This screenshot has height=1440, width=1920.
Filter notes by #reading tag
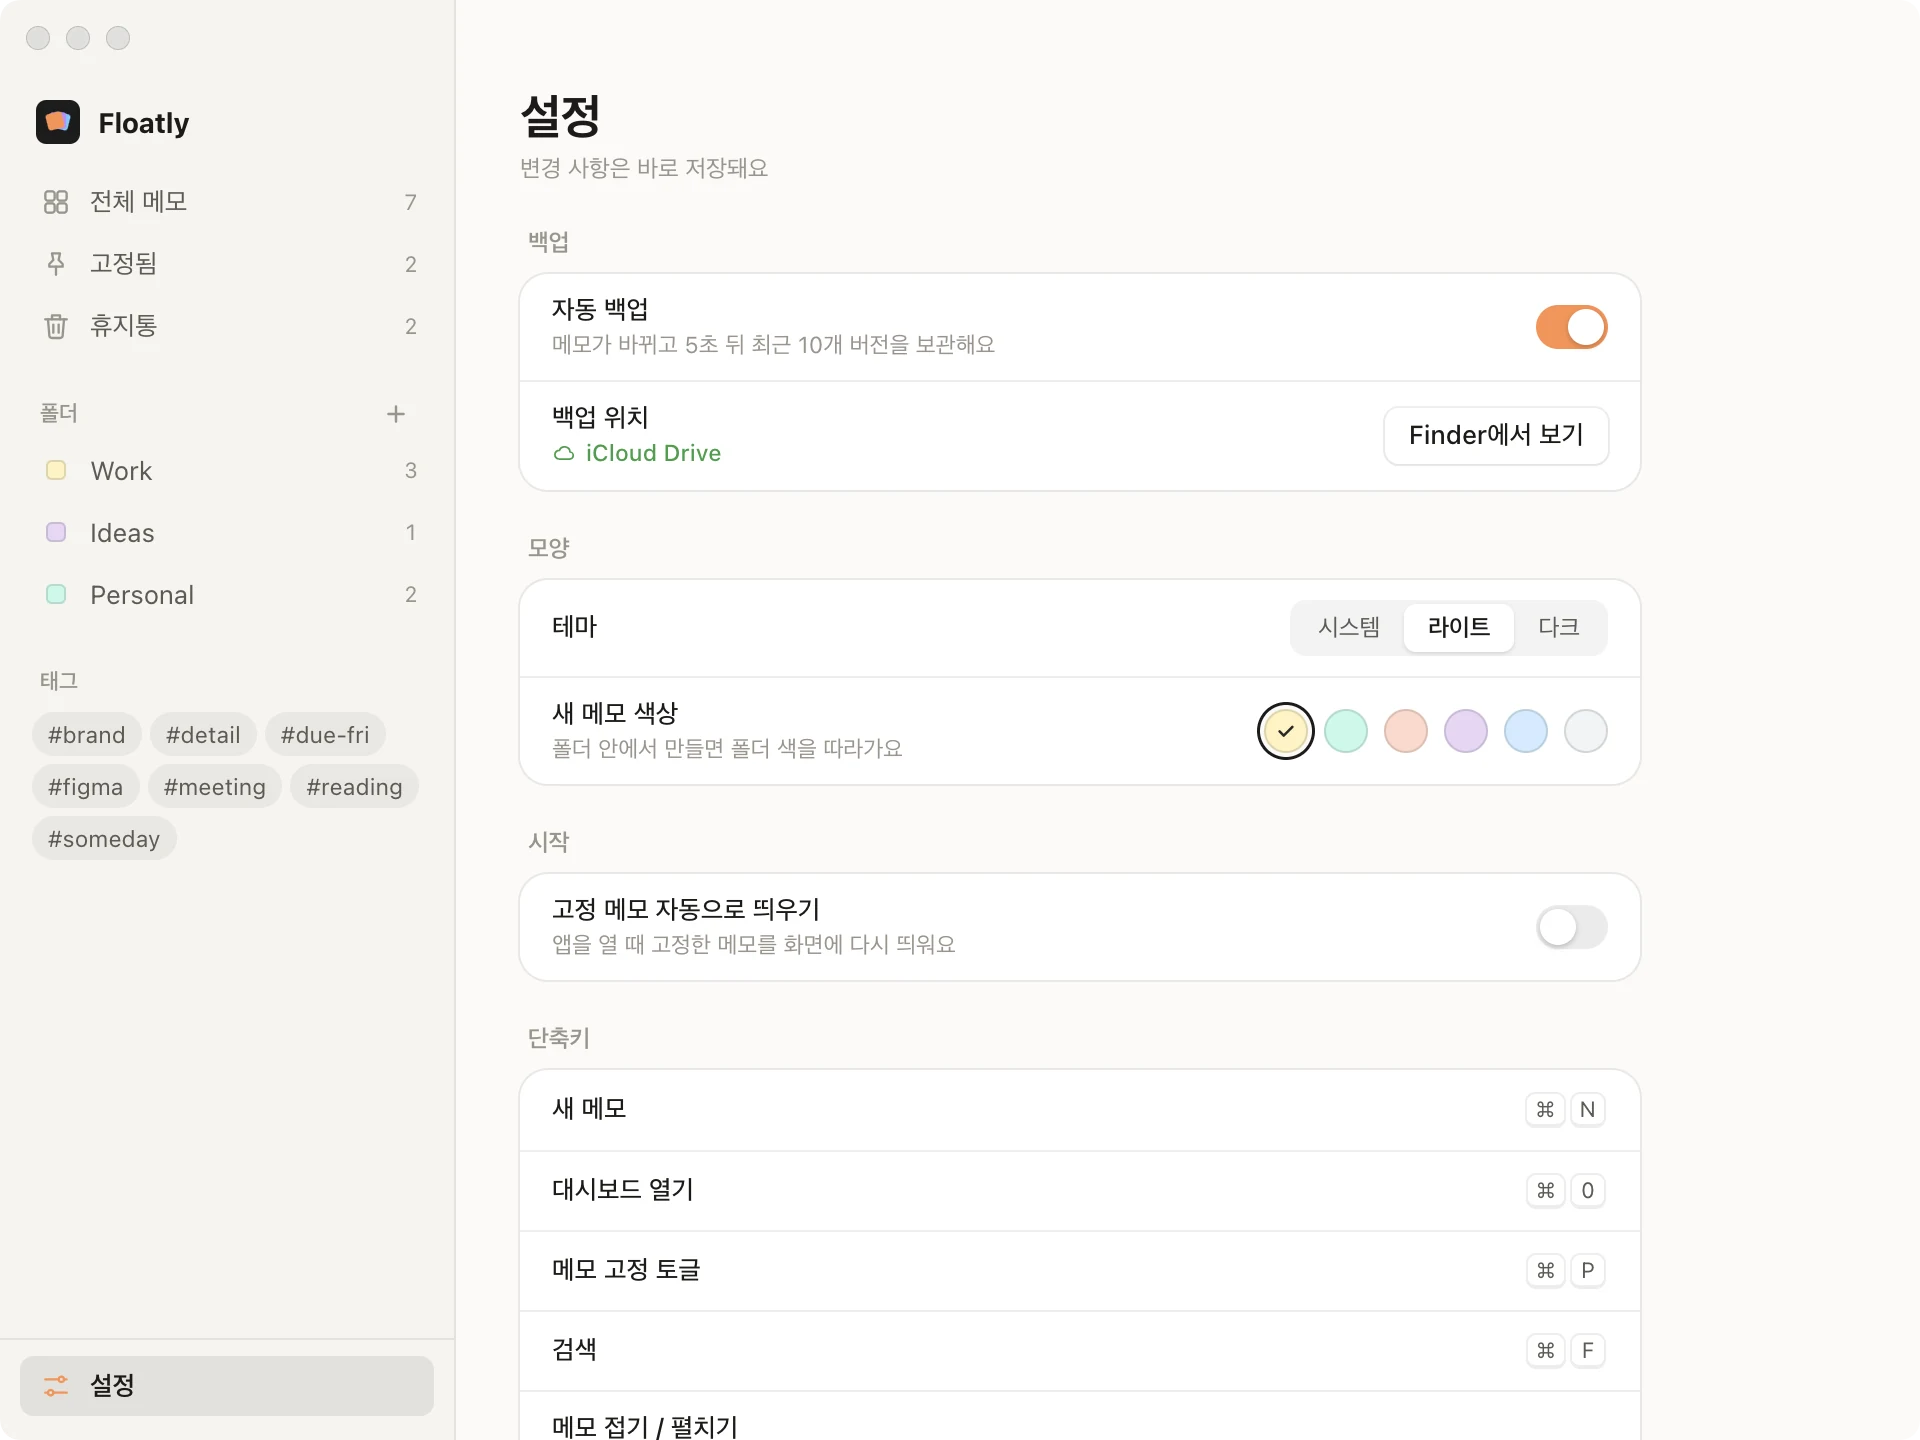[x=354, y=787]
